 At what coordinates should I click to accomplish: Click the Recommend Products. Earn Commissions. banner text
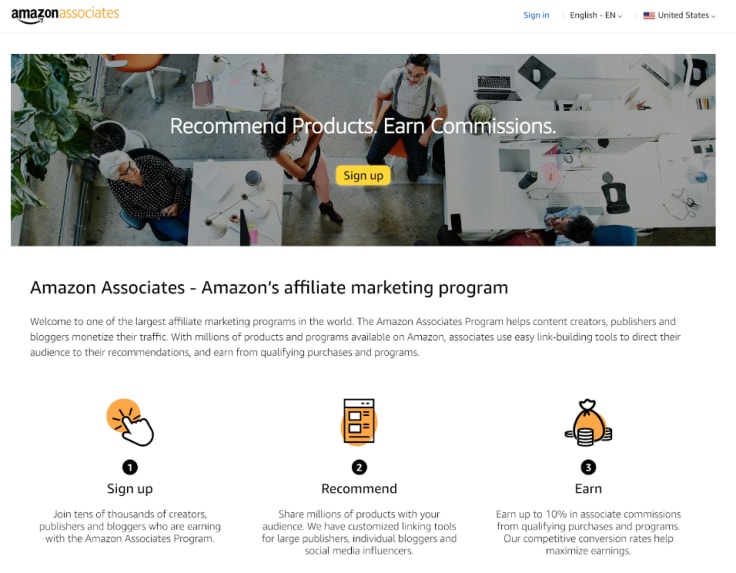[363, 126]
